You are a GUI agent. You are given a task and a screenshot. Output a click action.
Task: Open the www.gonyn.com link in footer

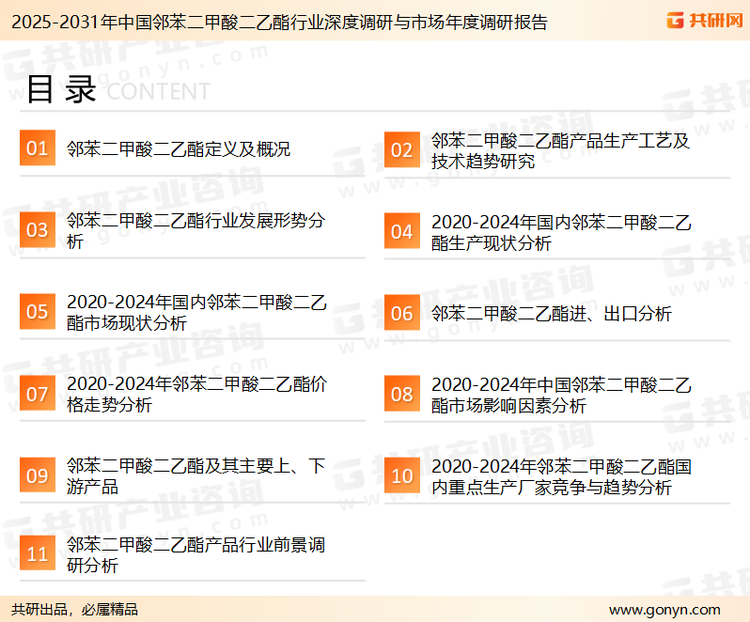coord(664,610)
